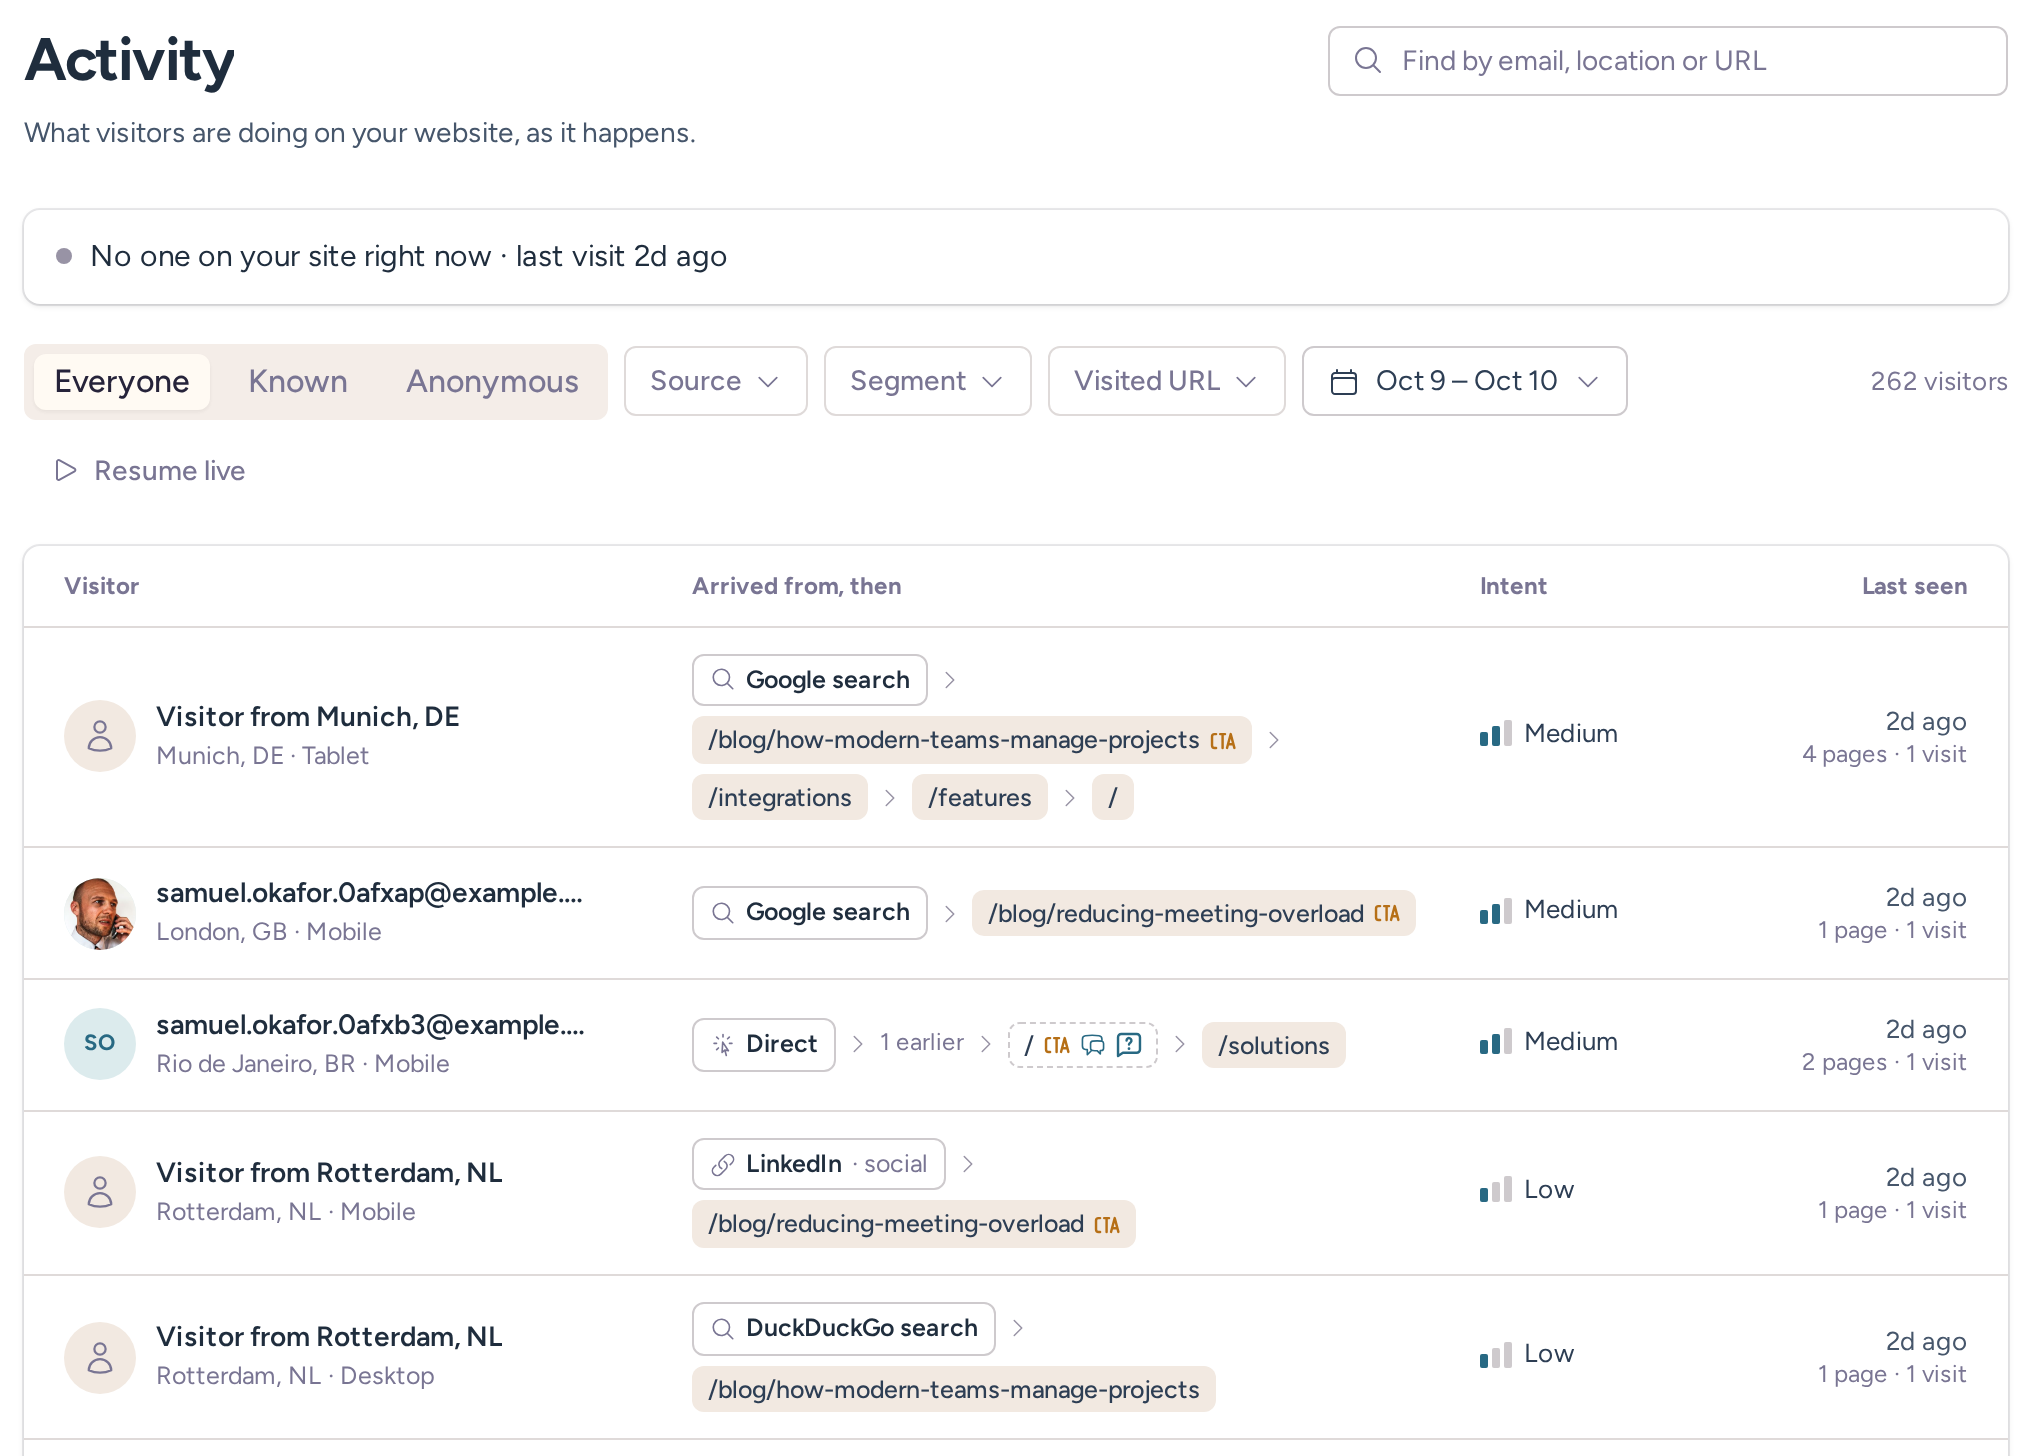Click question-mark icon in Rio visitor path
The height and width of the screenshot is (1456, 2032).
point(1129,1045)
